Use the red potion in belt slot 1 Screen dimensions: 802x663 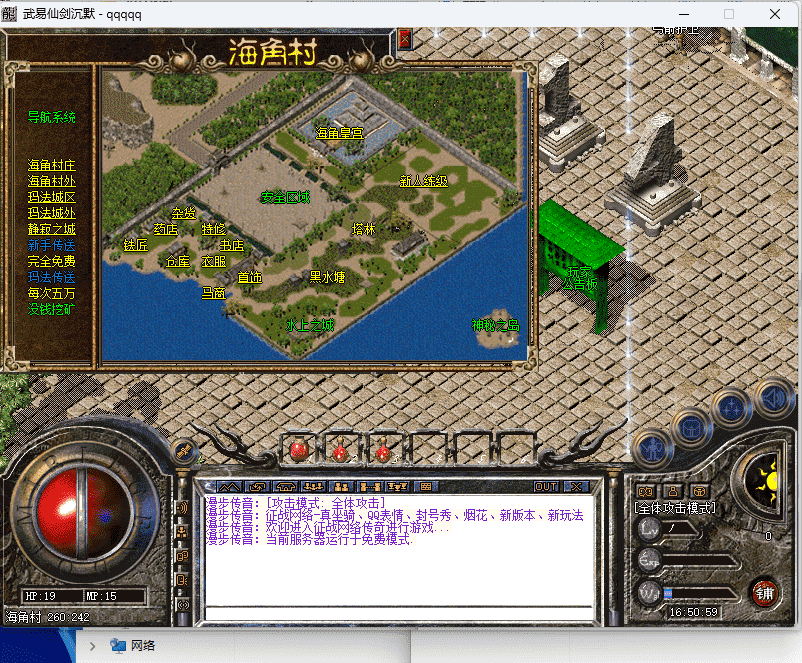click(299, 450)
